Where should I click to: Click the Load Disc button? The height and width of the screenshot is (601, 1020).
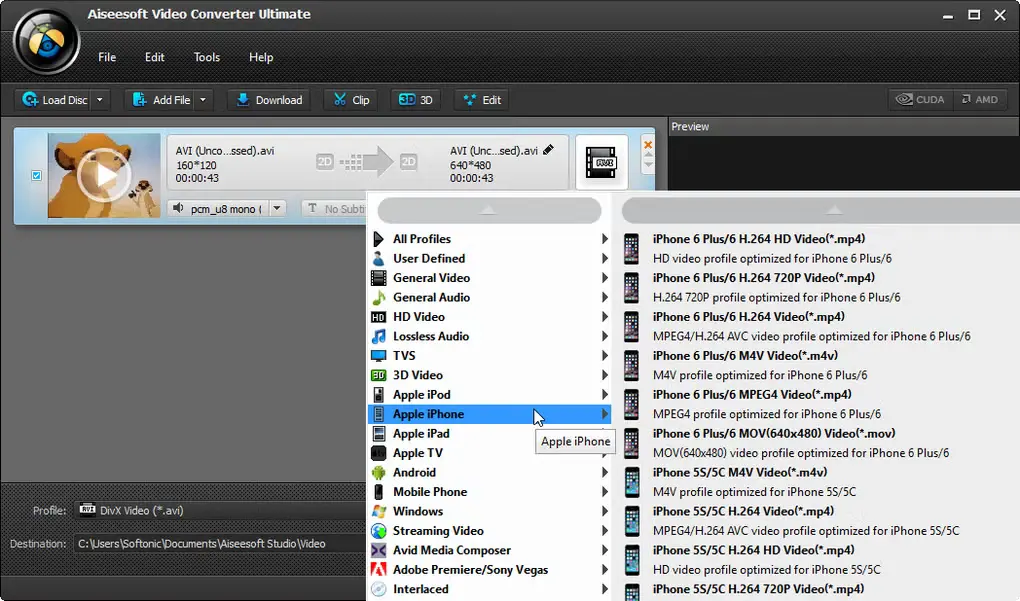(x=55, y=99)
